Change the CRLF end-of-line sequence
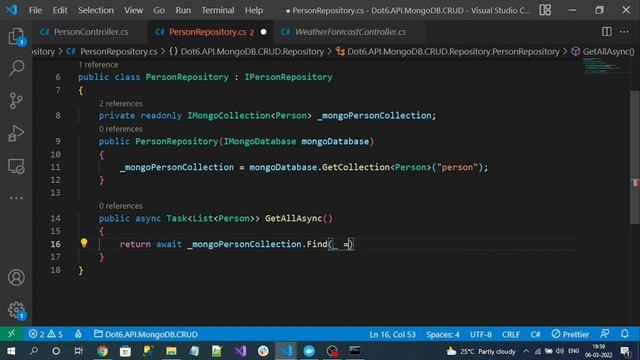 [511, 334]
